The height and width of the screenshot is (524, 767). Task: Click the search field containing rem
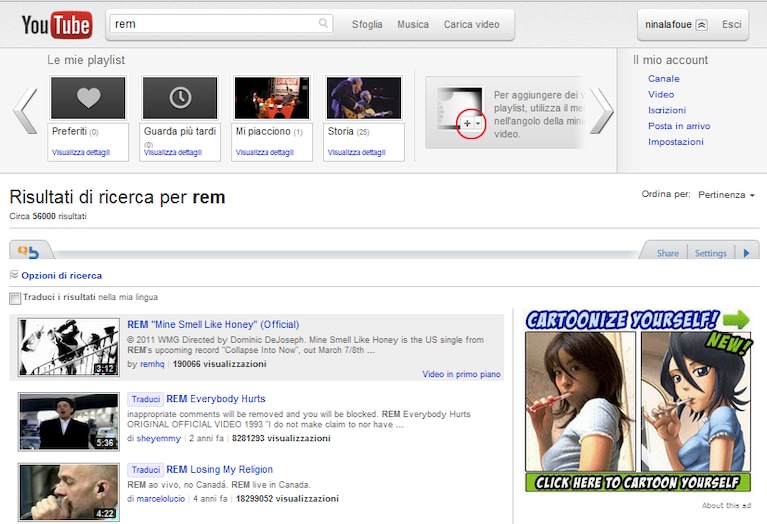[x=221, y=23]
